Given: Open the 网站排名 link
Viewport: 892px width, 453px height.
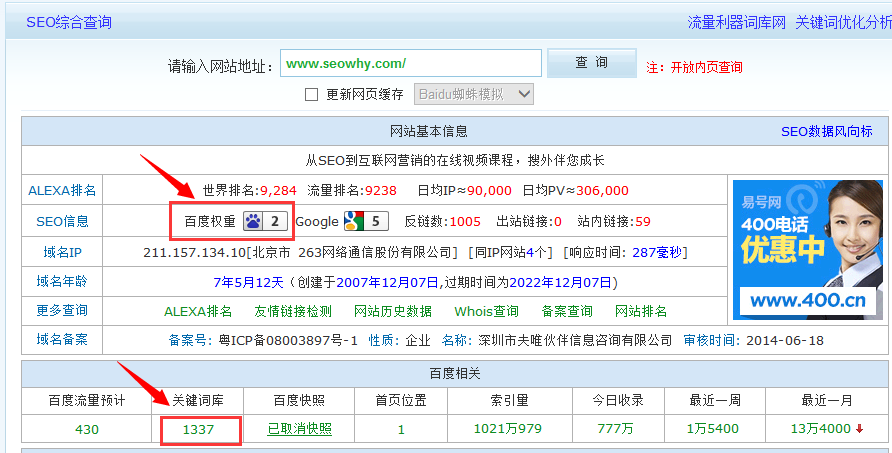Looking at the screenshot, I should (641, 311).
